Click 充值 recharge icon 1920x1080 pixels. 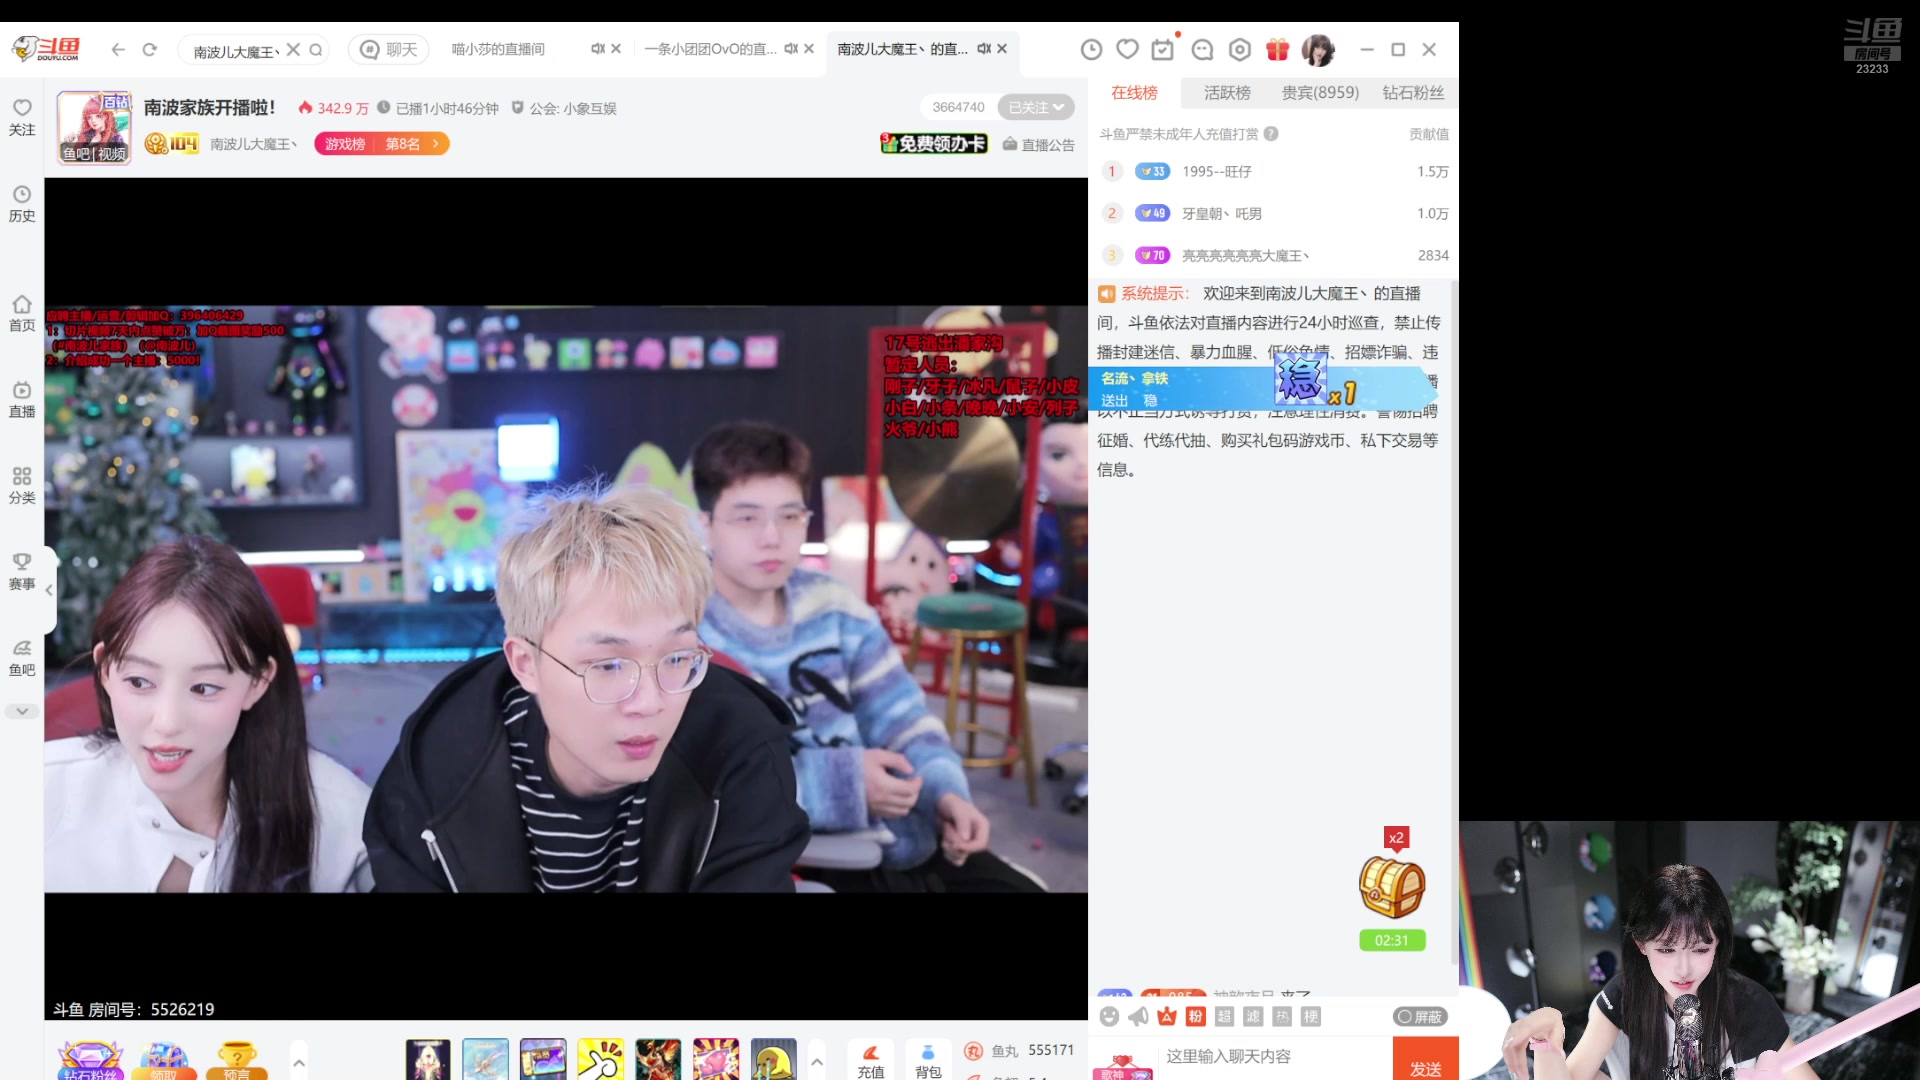[x=871, y=1060]
